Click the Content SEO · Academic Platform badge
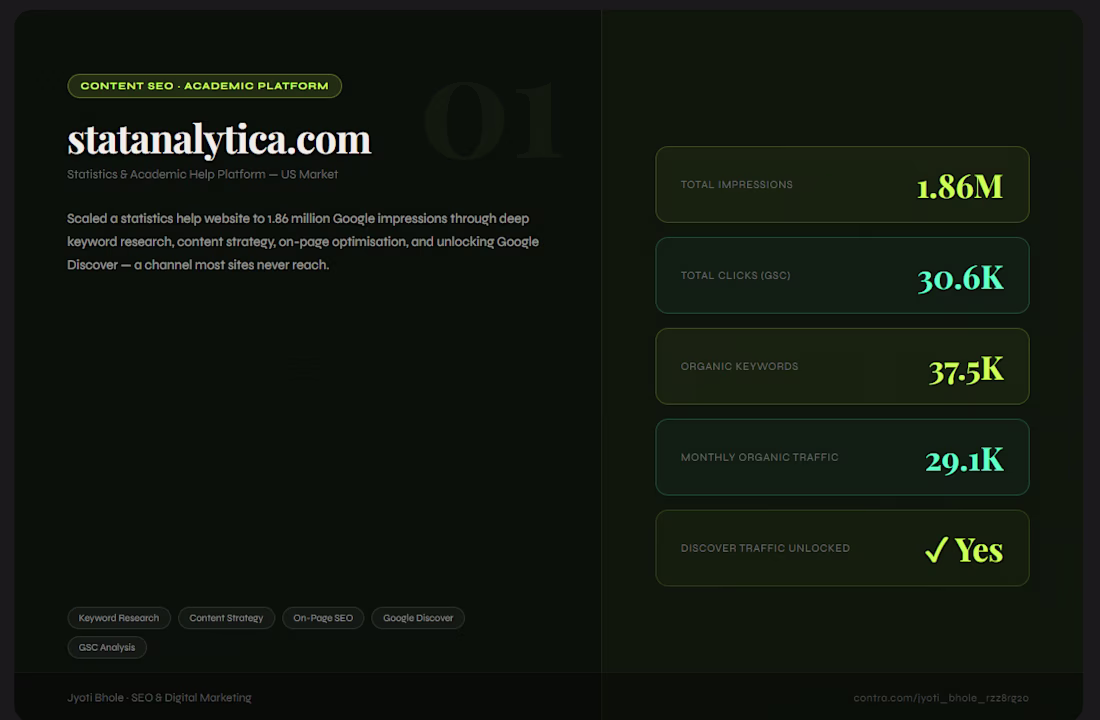 pyautogui.click(x=204, y=86)
